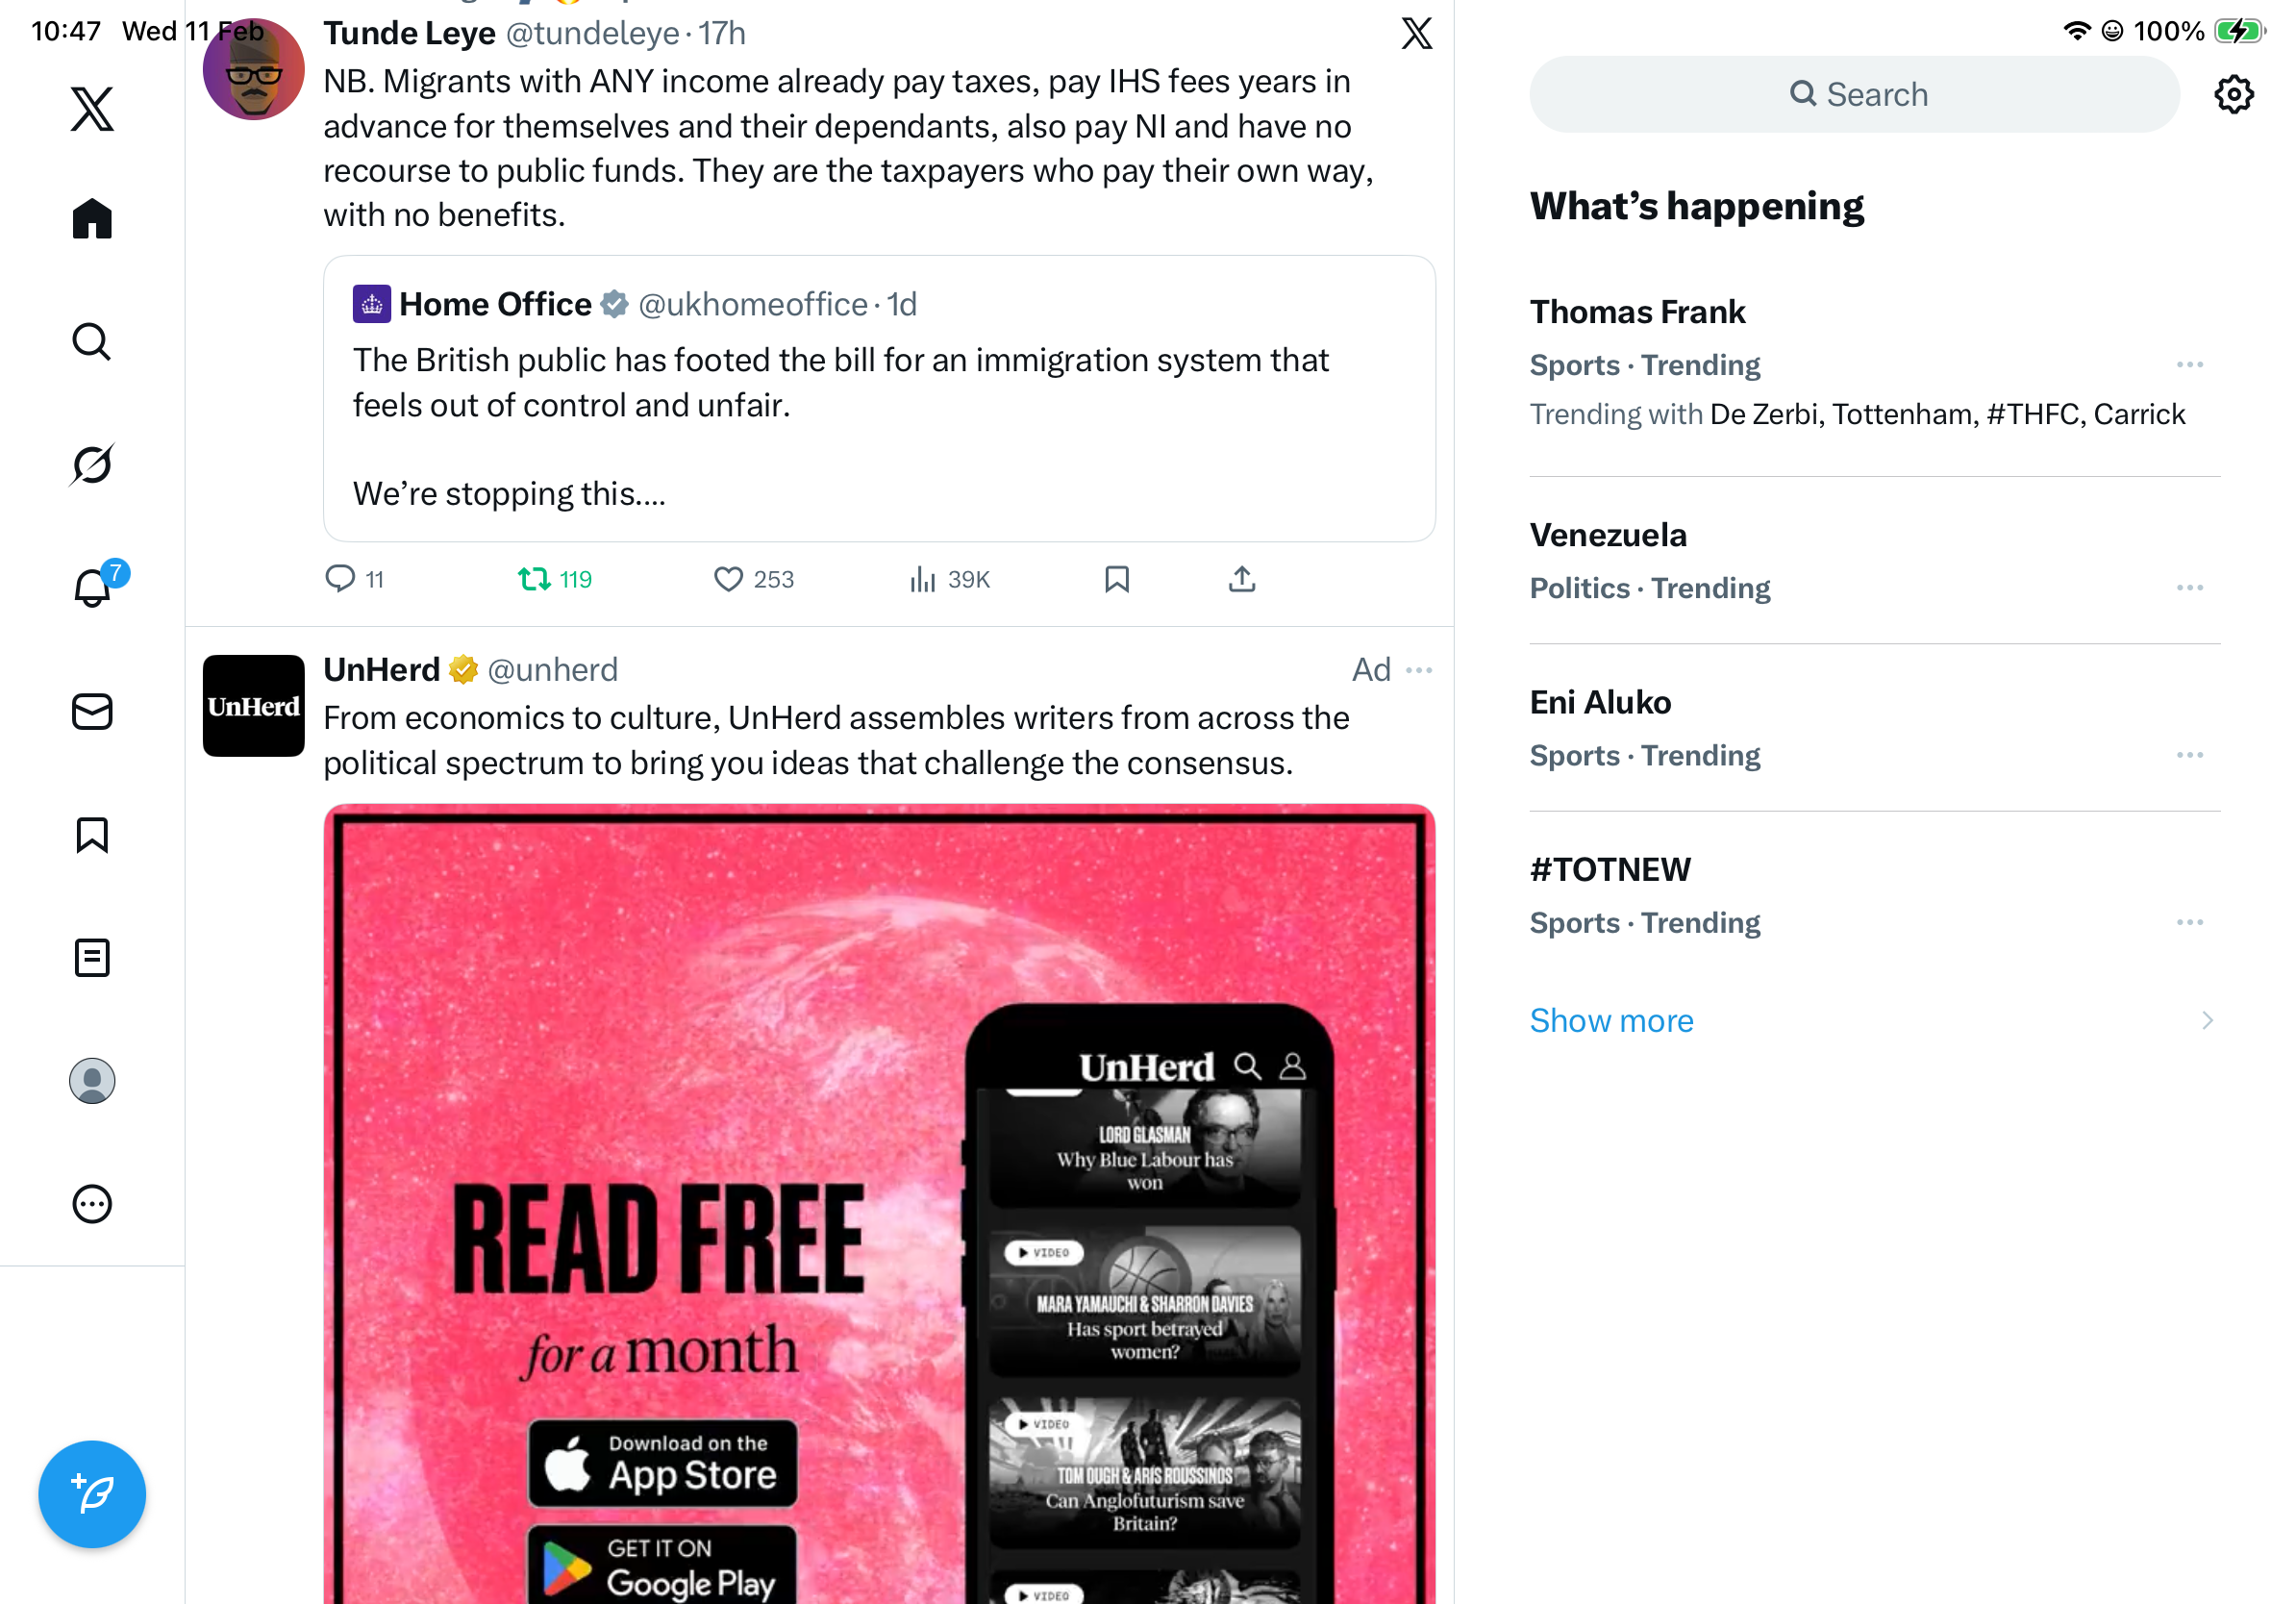Open the Bookmarks icon in sidebar
The width and height of the screenshot is (2296, 1604).
pyautogui.click(x=92, y=834)
